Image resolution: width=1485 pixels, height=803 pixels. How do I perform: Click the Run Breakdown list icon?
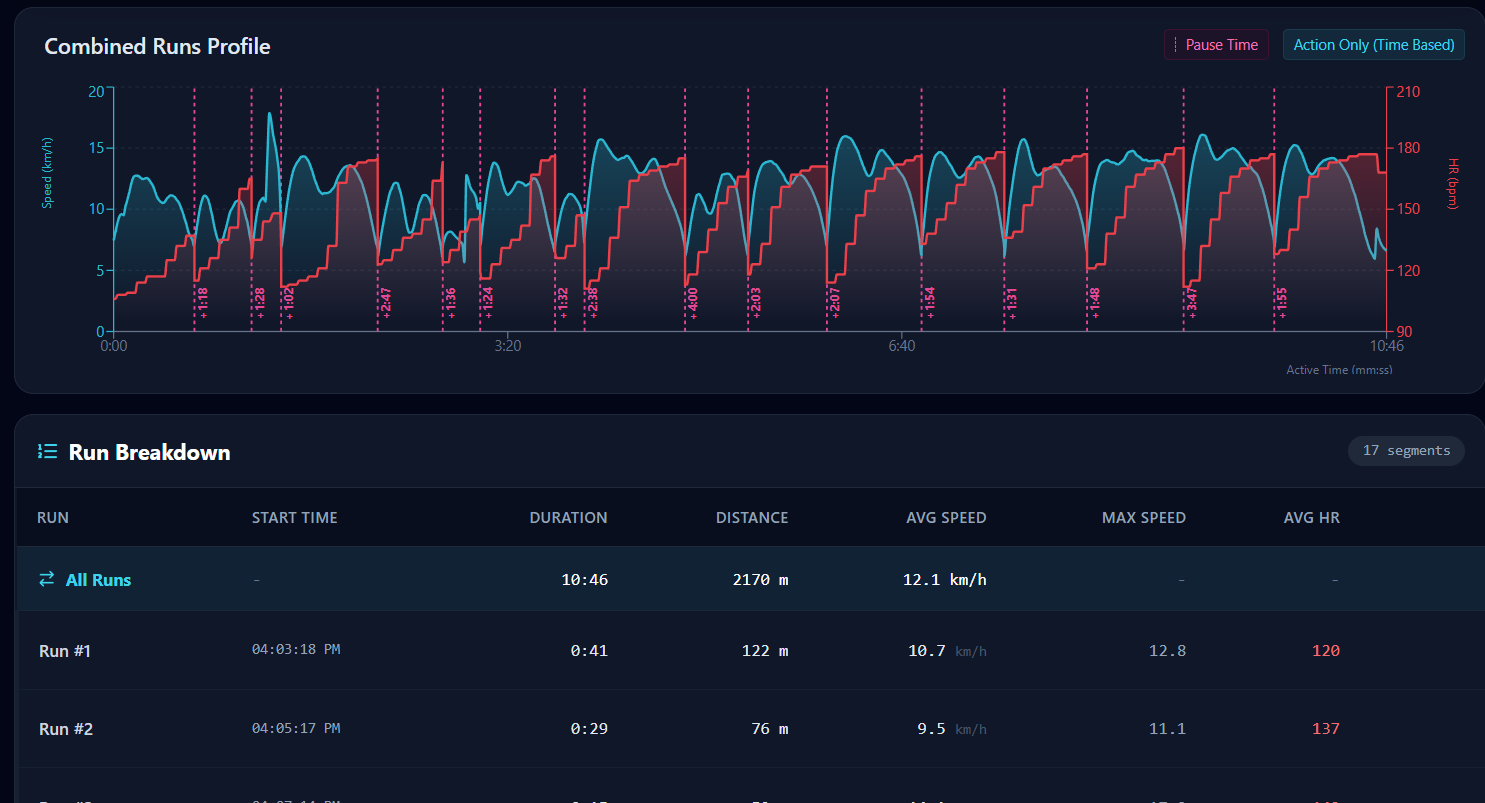coord(46,452)
